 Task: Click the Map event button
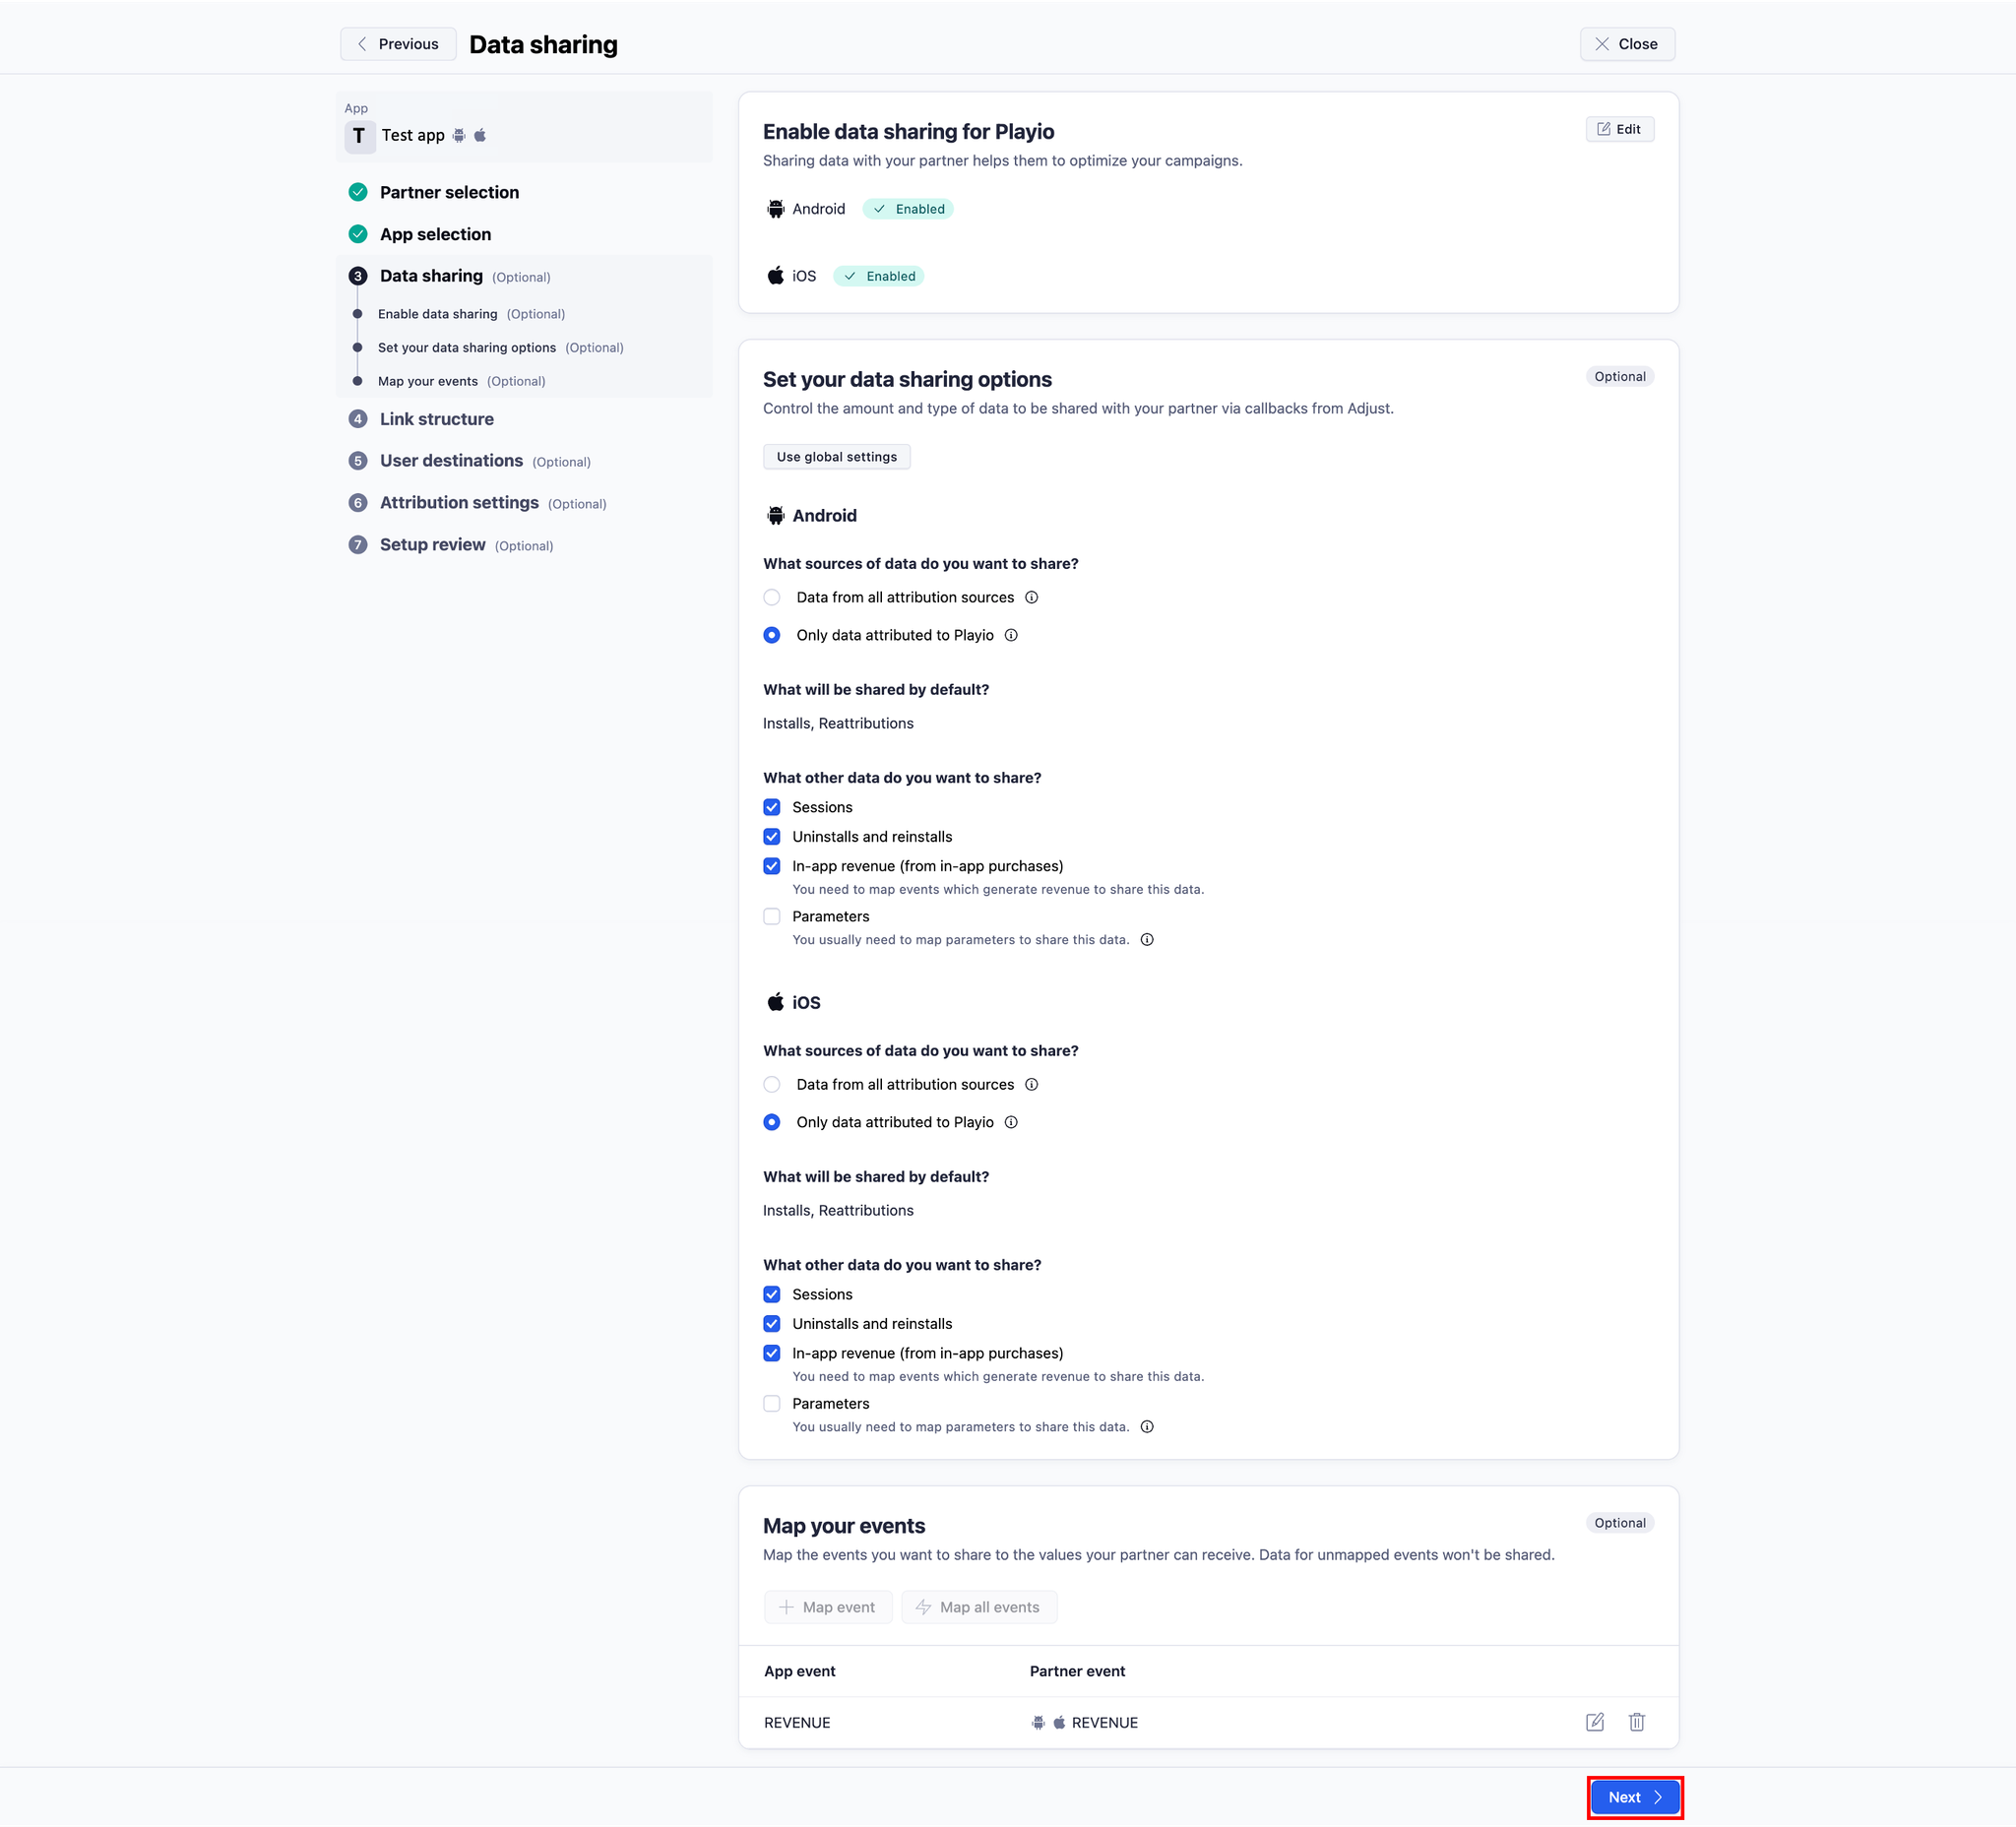point(828,1607)
